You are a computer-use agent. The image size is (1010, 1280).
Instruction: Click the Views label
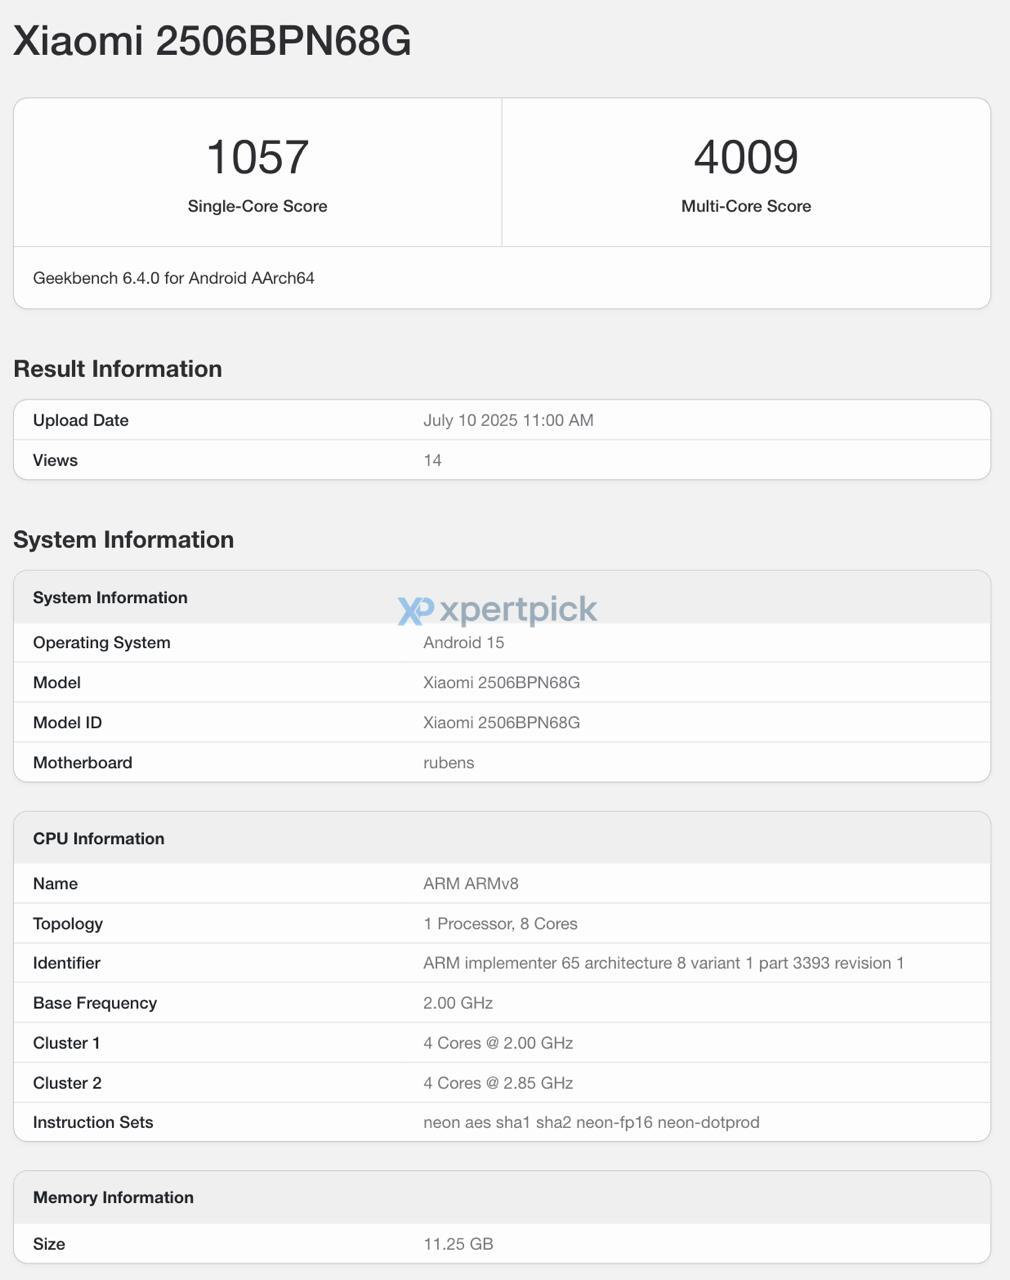55,460
